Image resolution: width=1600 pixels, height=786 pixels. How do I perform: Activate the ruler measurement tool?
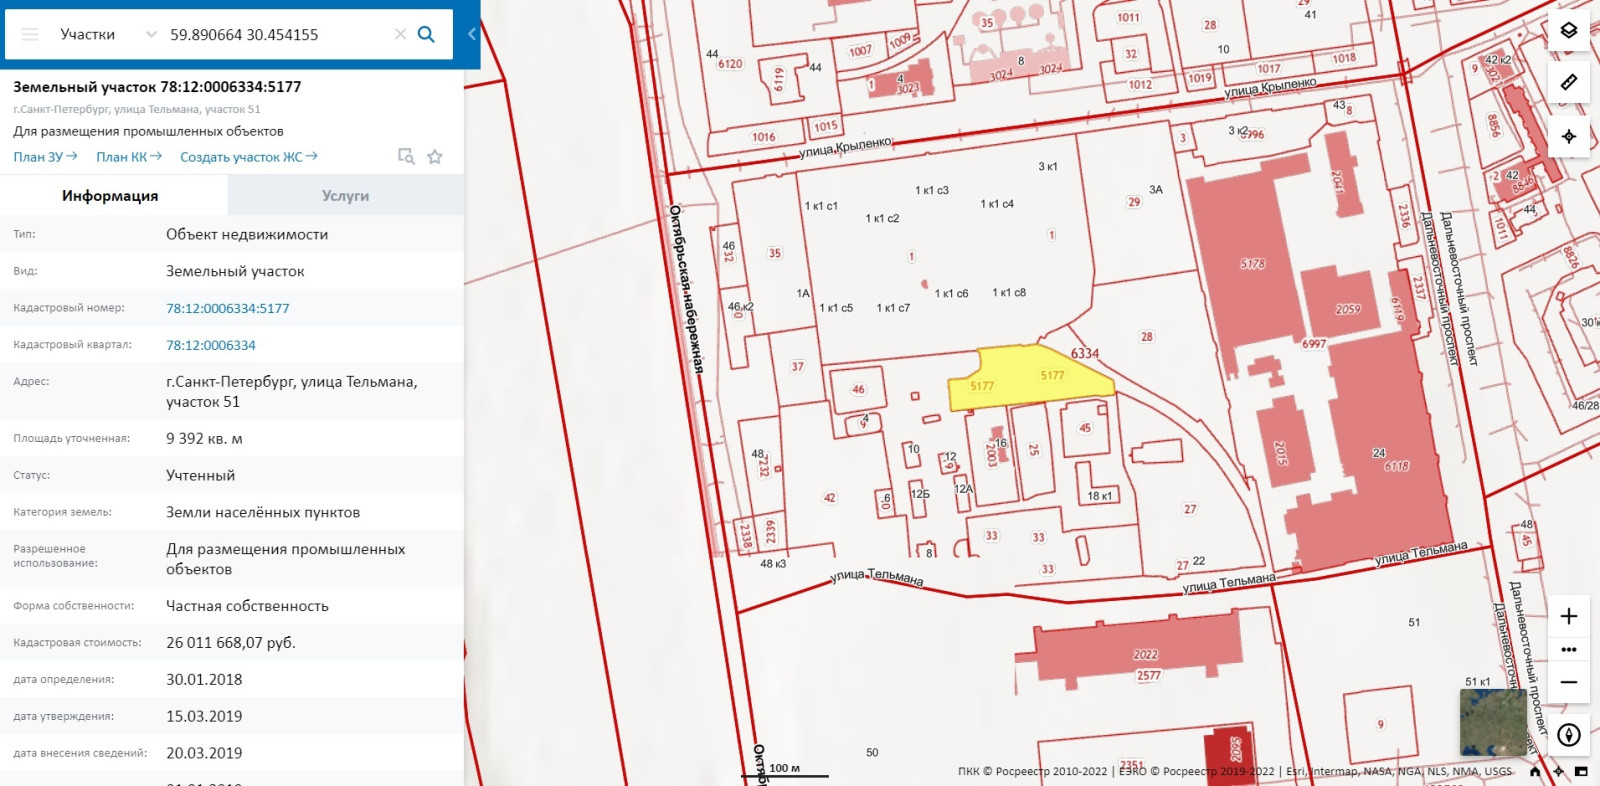click(x=1569, y=82)
